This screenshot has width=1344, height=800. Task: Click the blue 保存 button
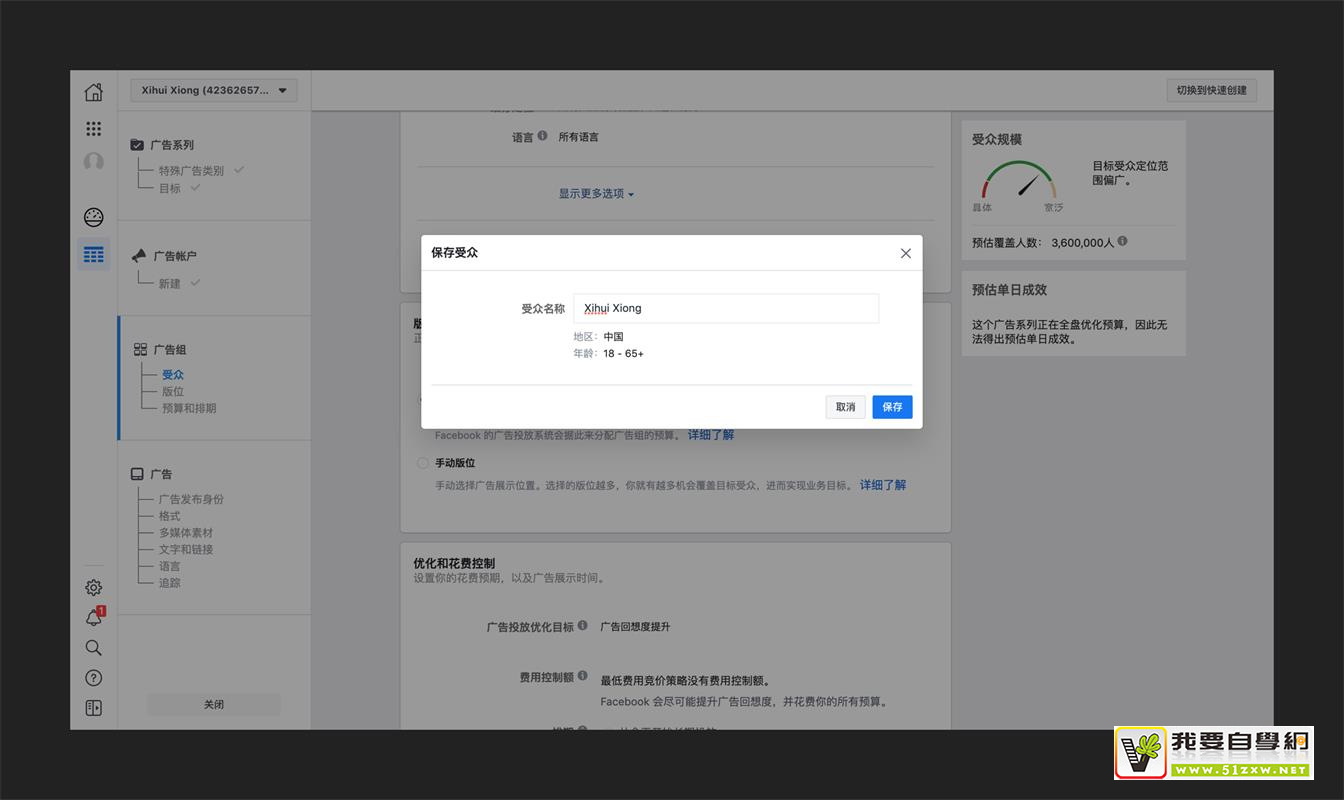[x=892, y=407]
